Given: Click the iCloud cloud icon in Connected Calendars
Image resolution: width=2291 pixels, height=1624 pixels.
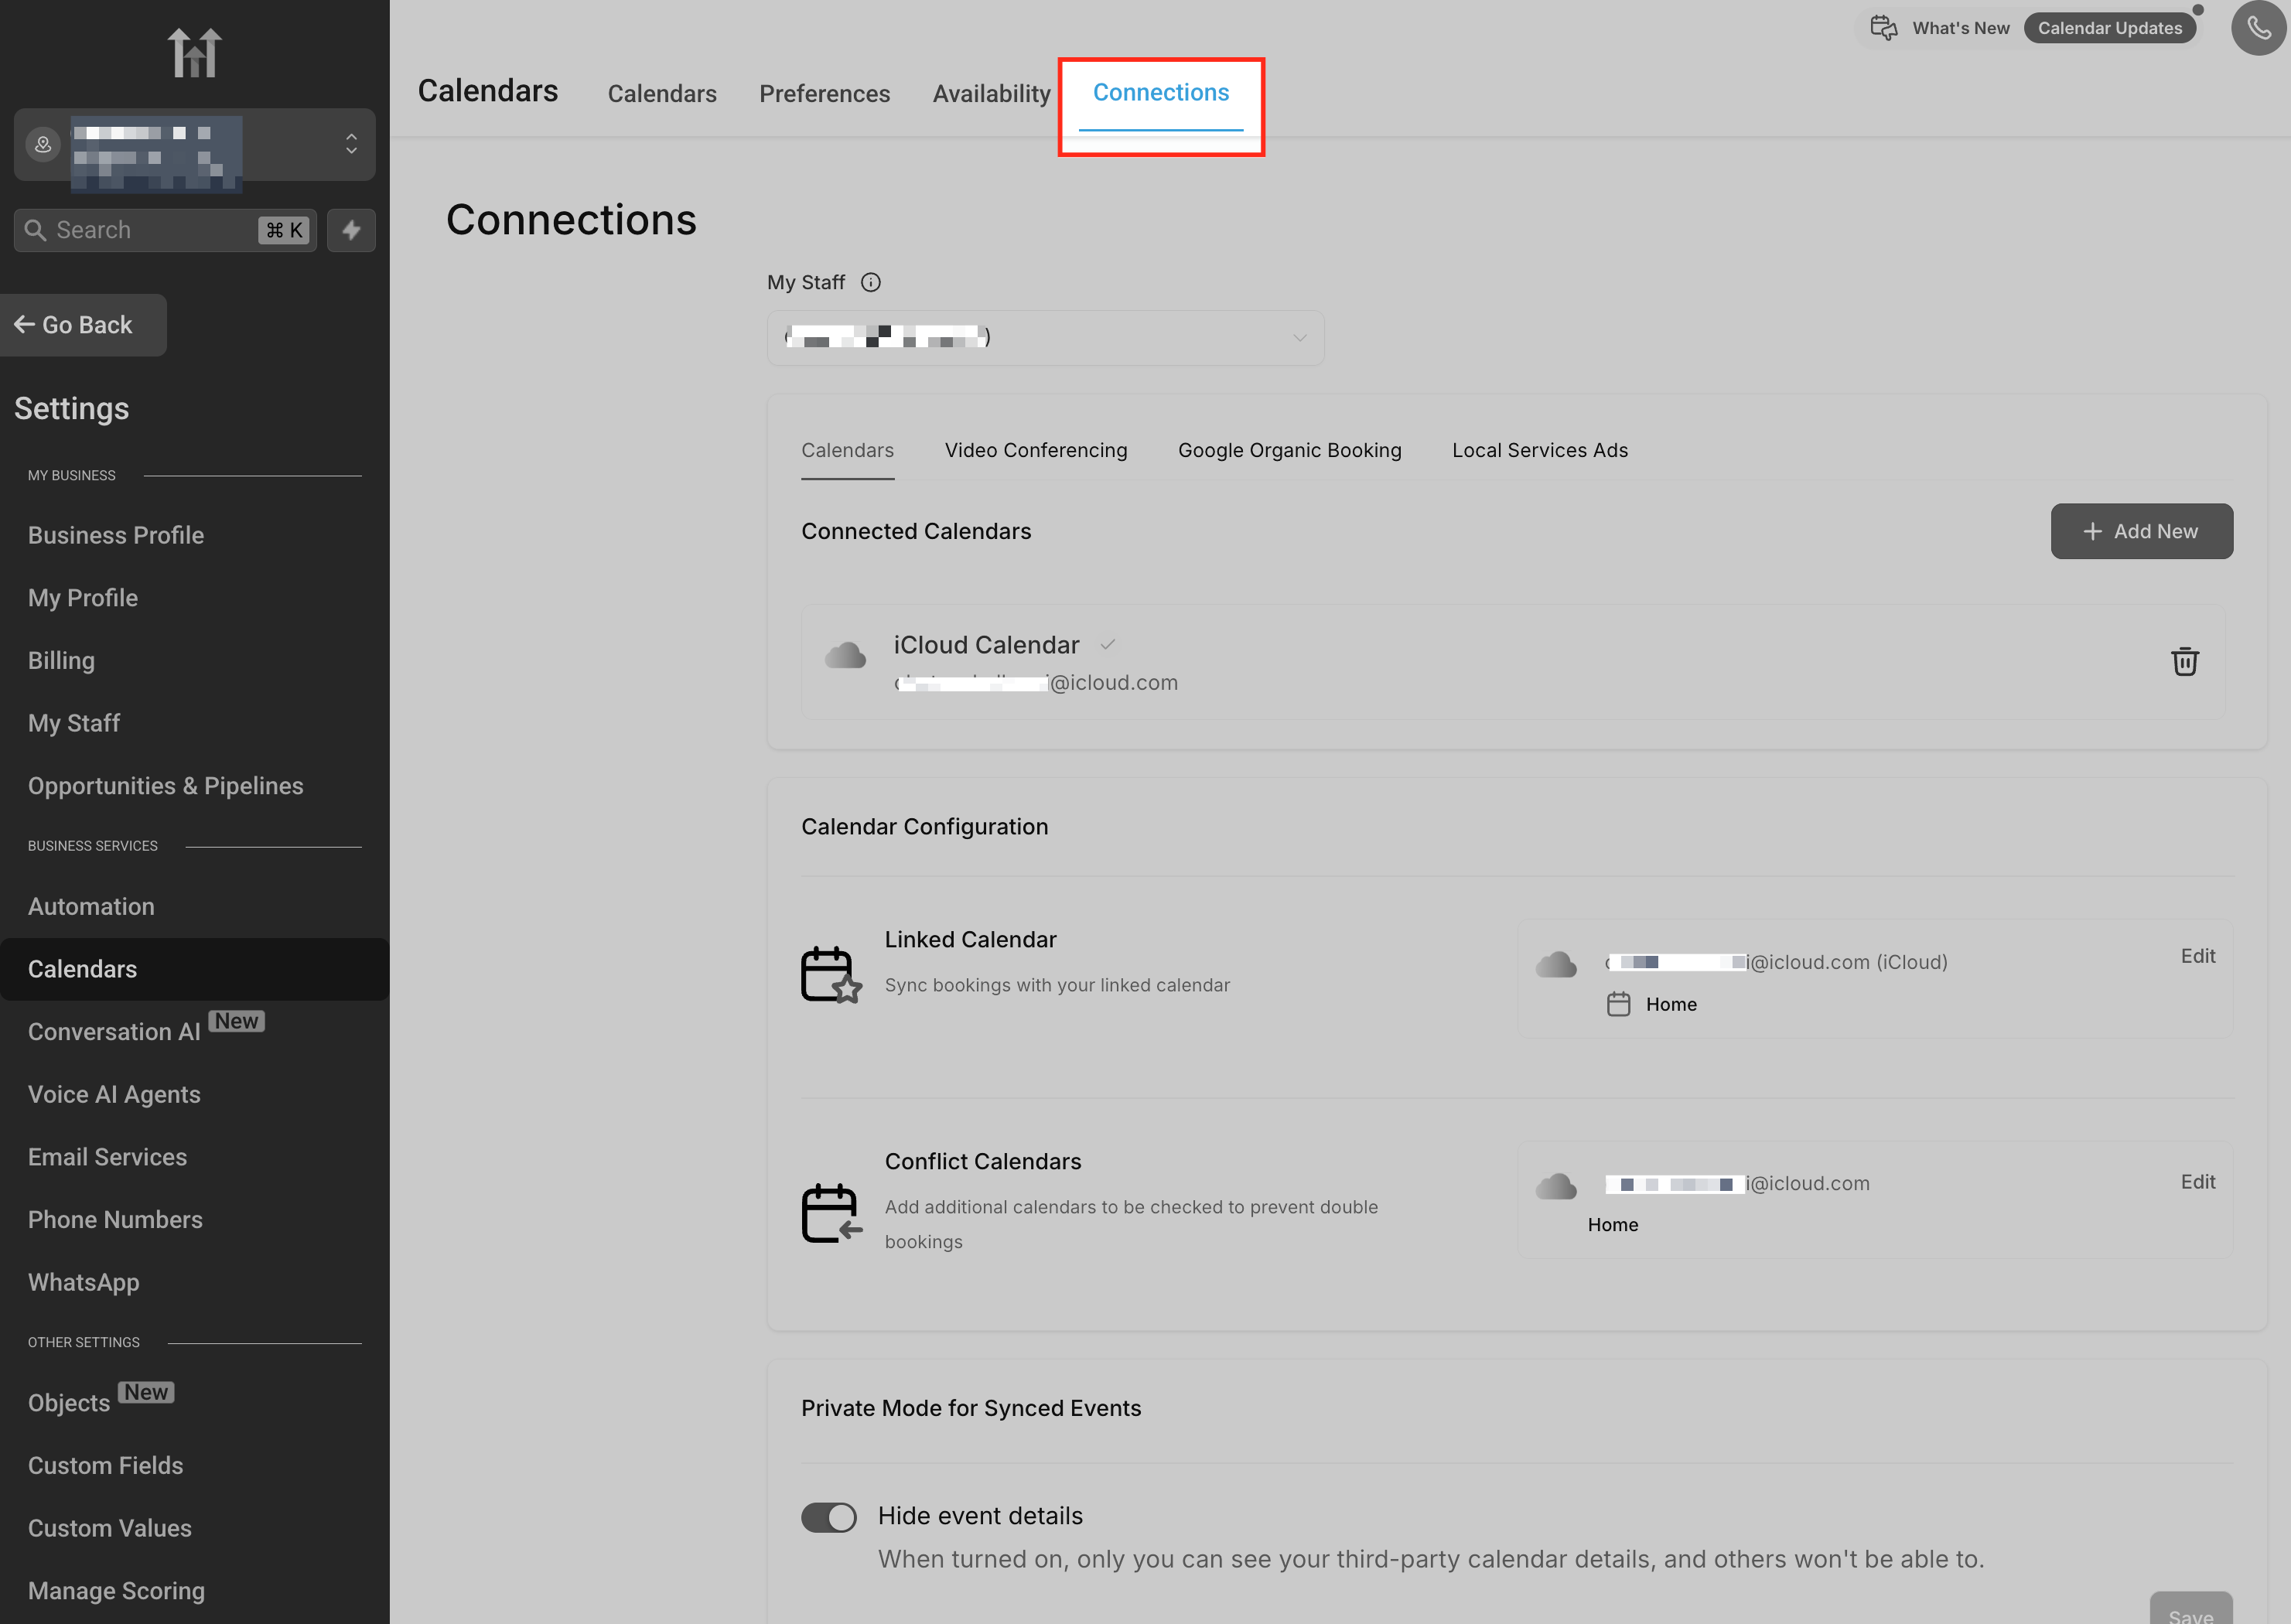Looking at the screenshot, I should (845, 656).
